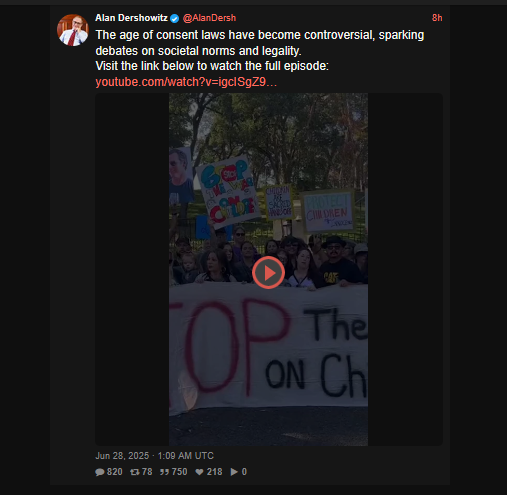Play the video with red play button
Image resolution: width=507 pixels, height=495 pixels.
coord(268,273)
